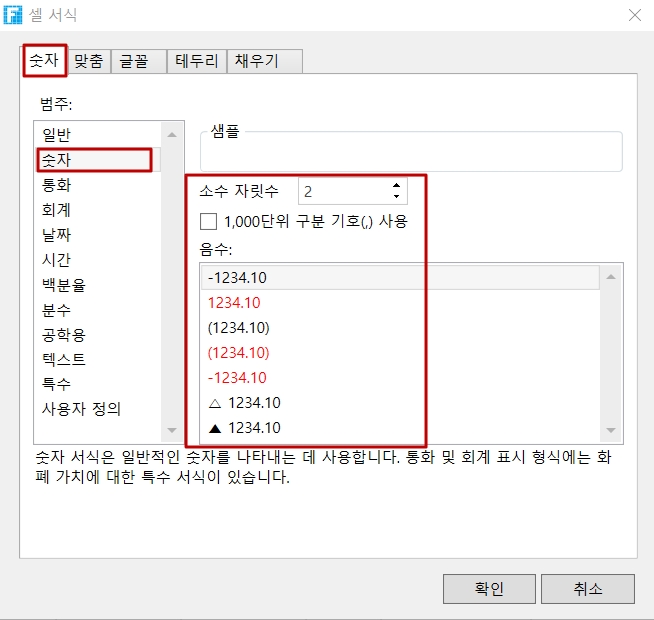Viewport: 654px width, 620px height.
Task: Select hollow triangle △ 1234.10 format
Action: click(244, 403)
